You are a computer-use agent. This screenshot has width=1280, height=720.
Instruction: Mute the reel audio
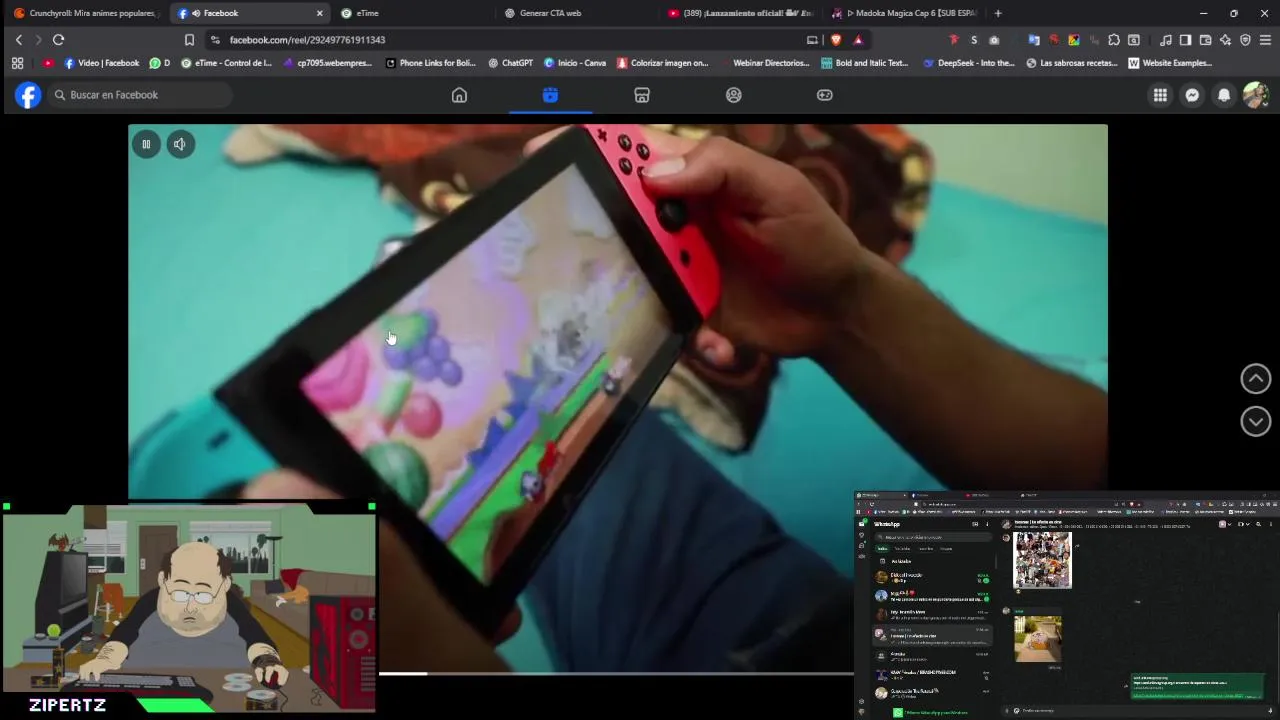pos(180,144)
